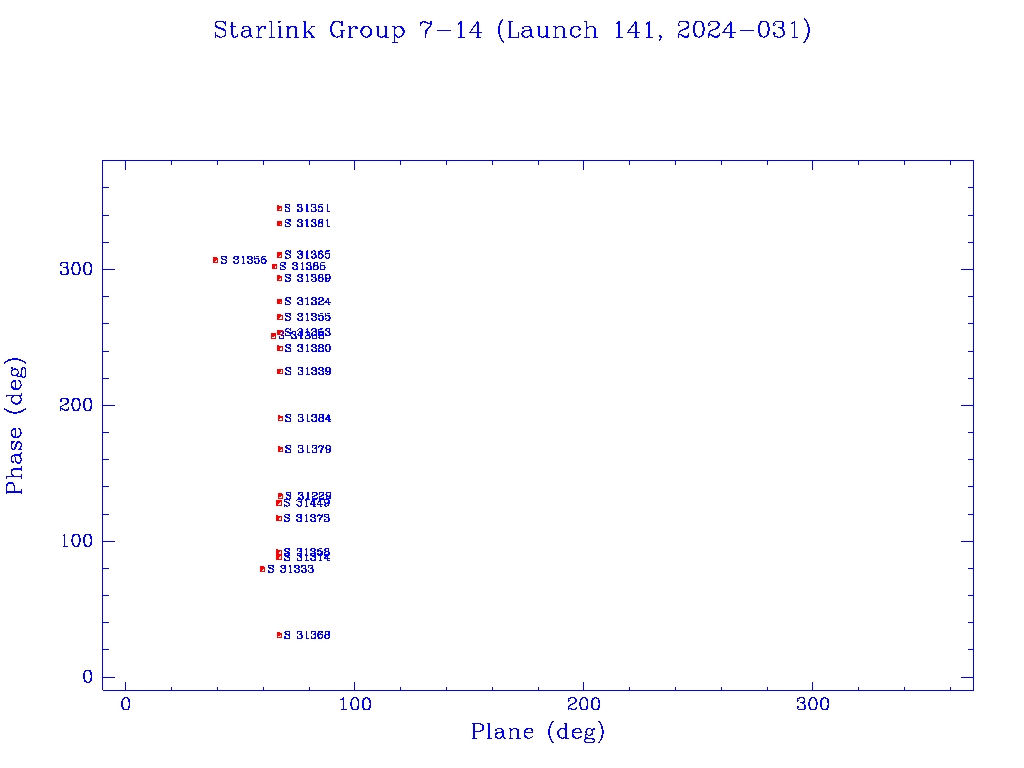
Task: Click the y-axis tick label "100"
Action: [76, 541]
